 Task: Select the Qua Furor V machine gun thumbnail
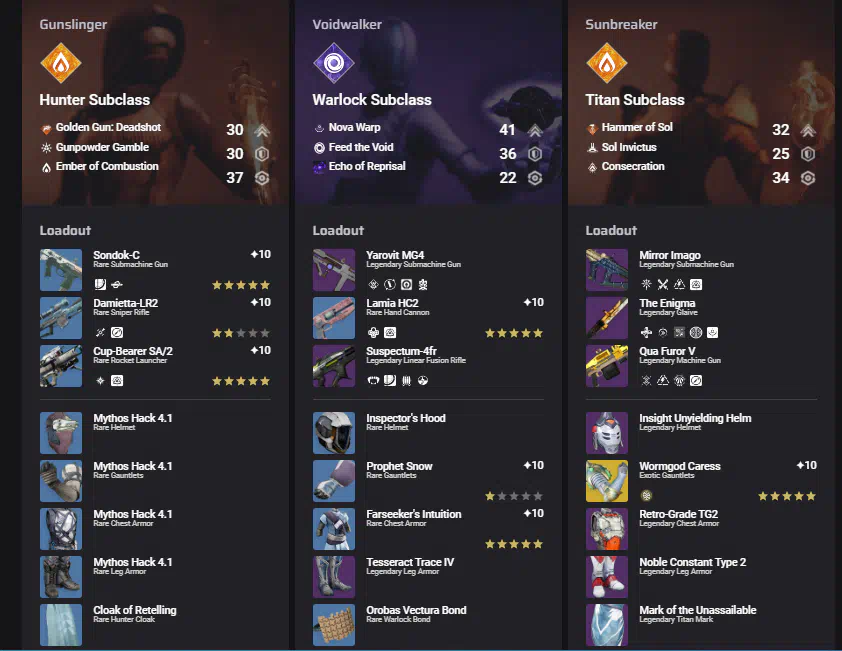[607, 366]
